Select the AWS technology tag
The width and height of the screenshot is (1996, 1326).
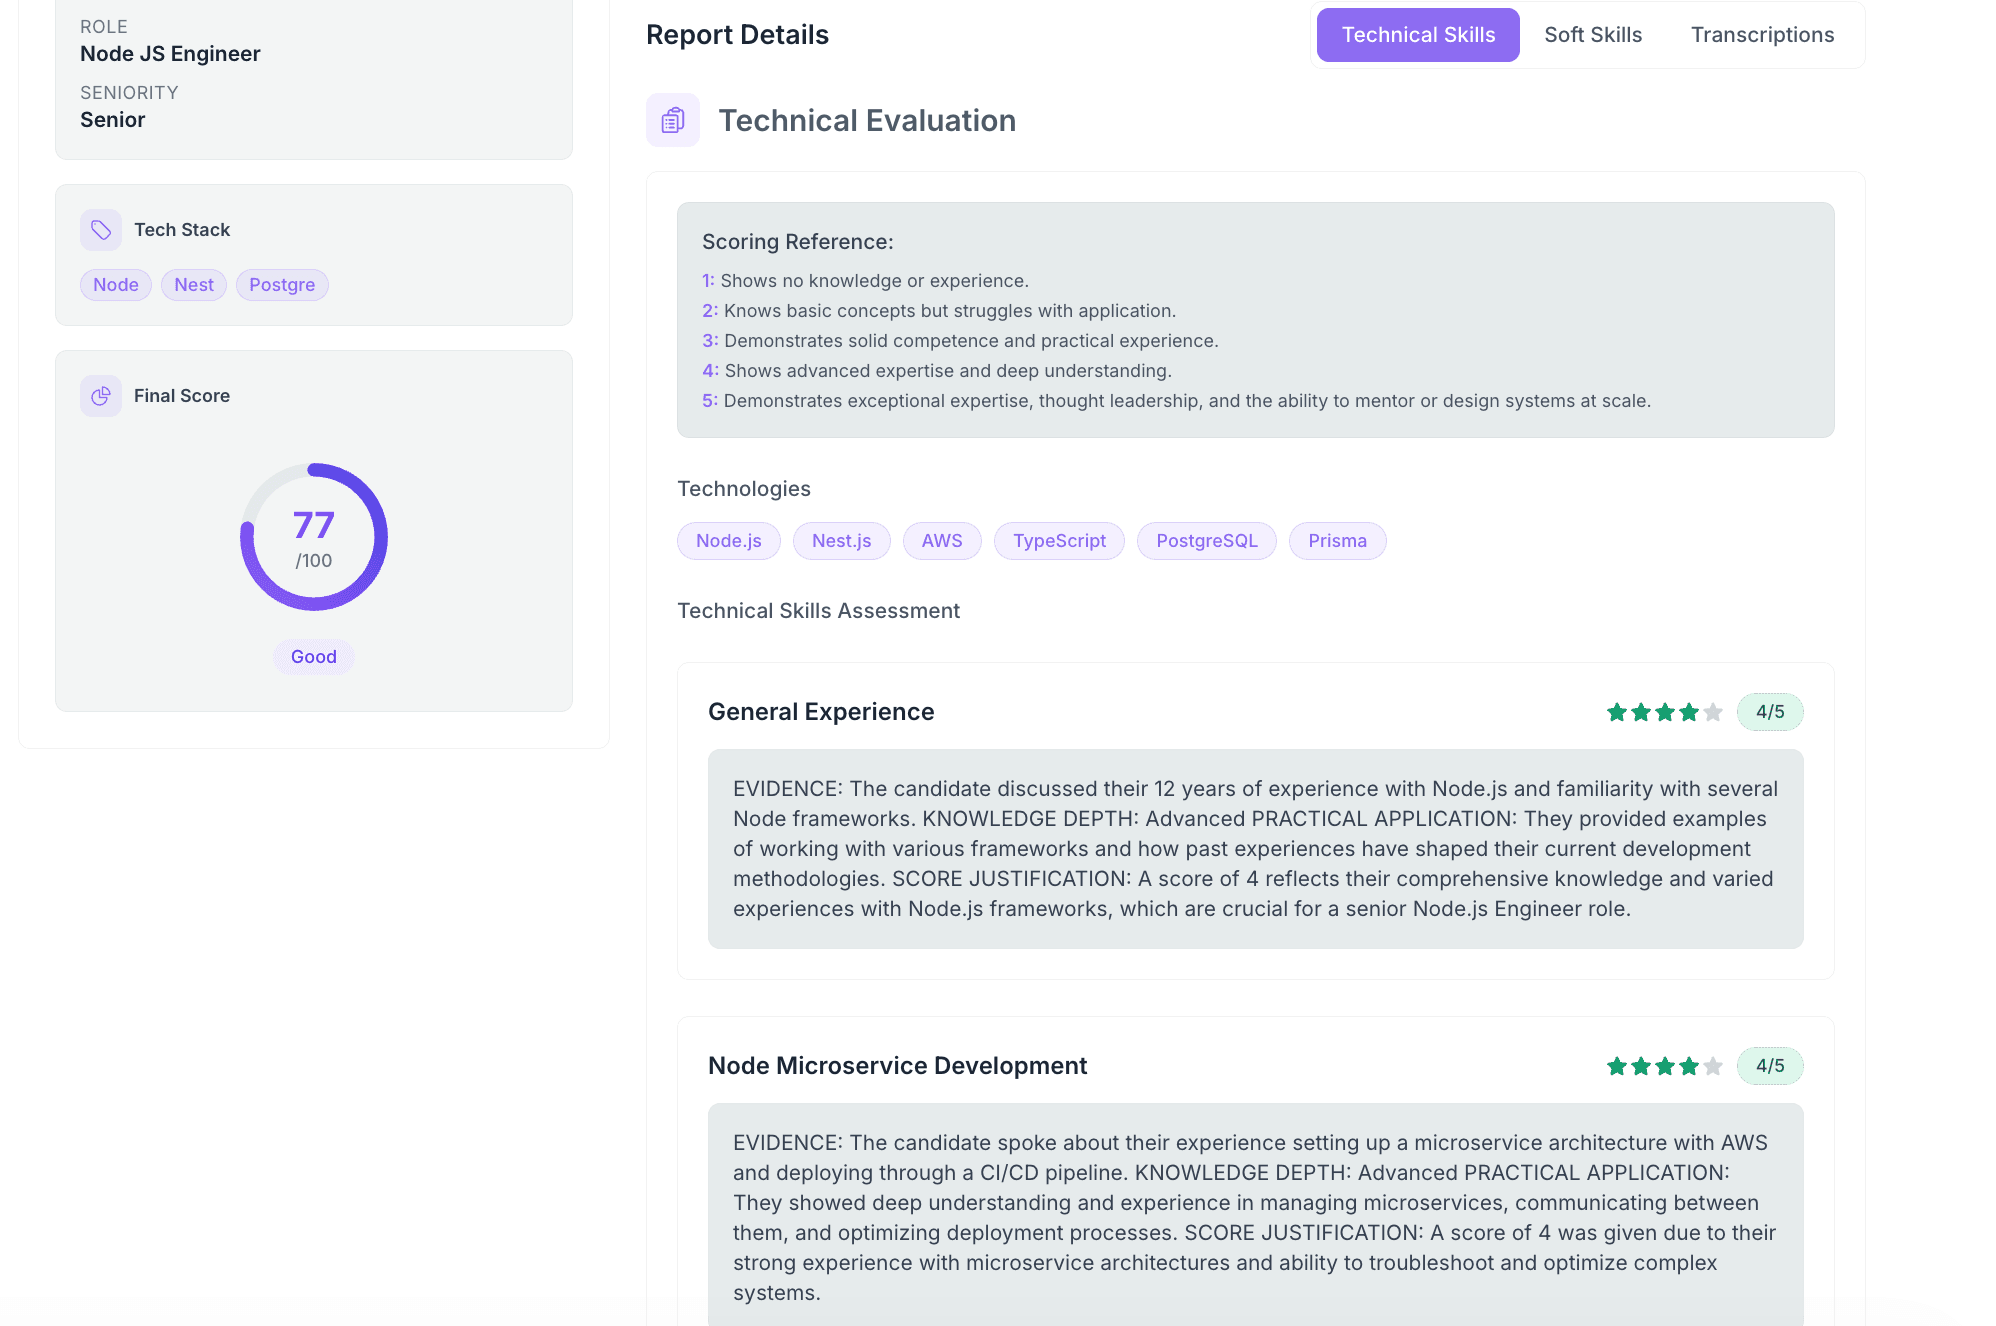point(941,541)
